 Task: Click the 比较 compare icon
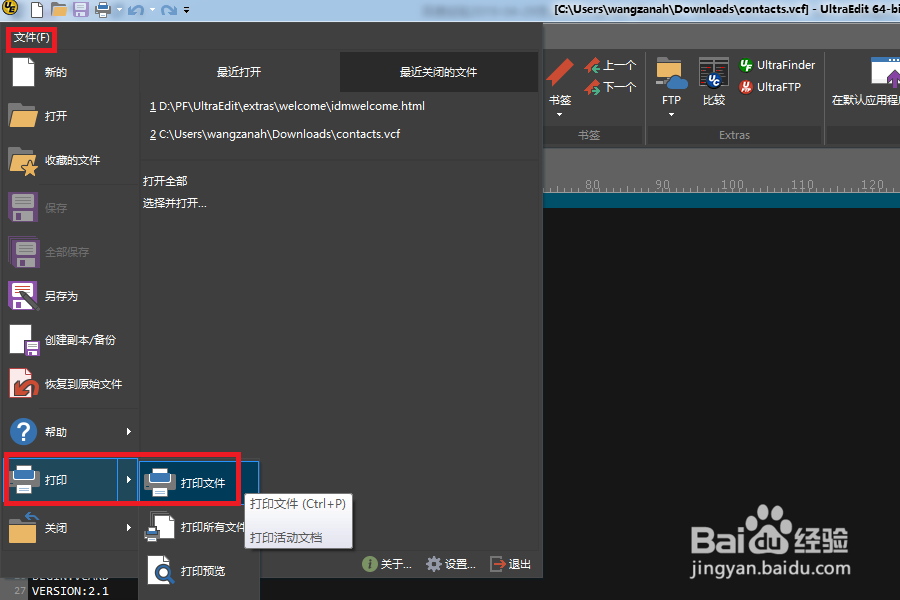pos(714,82)
